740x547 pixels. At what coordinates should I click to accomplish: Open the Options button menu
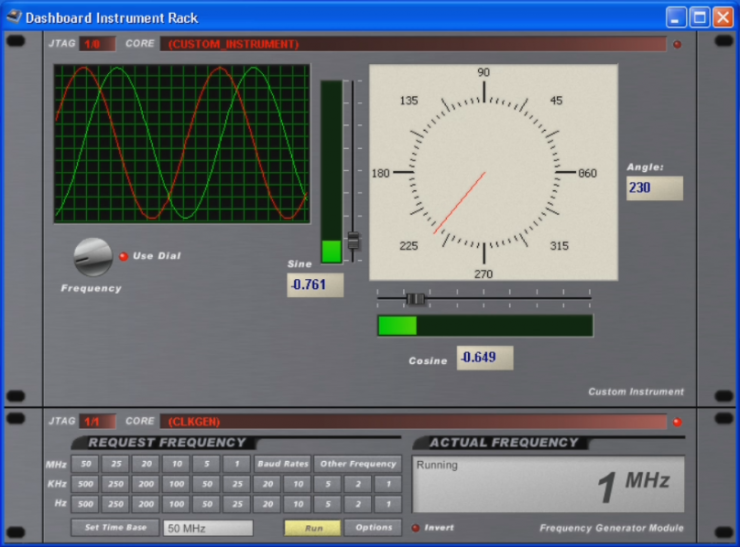(373, 528)
